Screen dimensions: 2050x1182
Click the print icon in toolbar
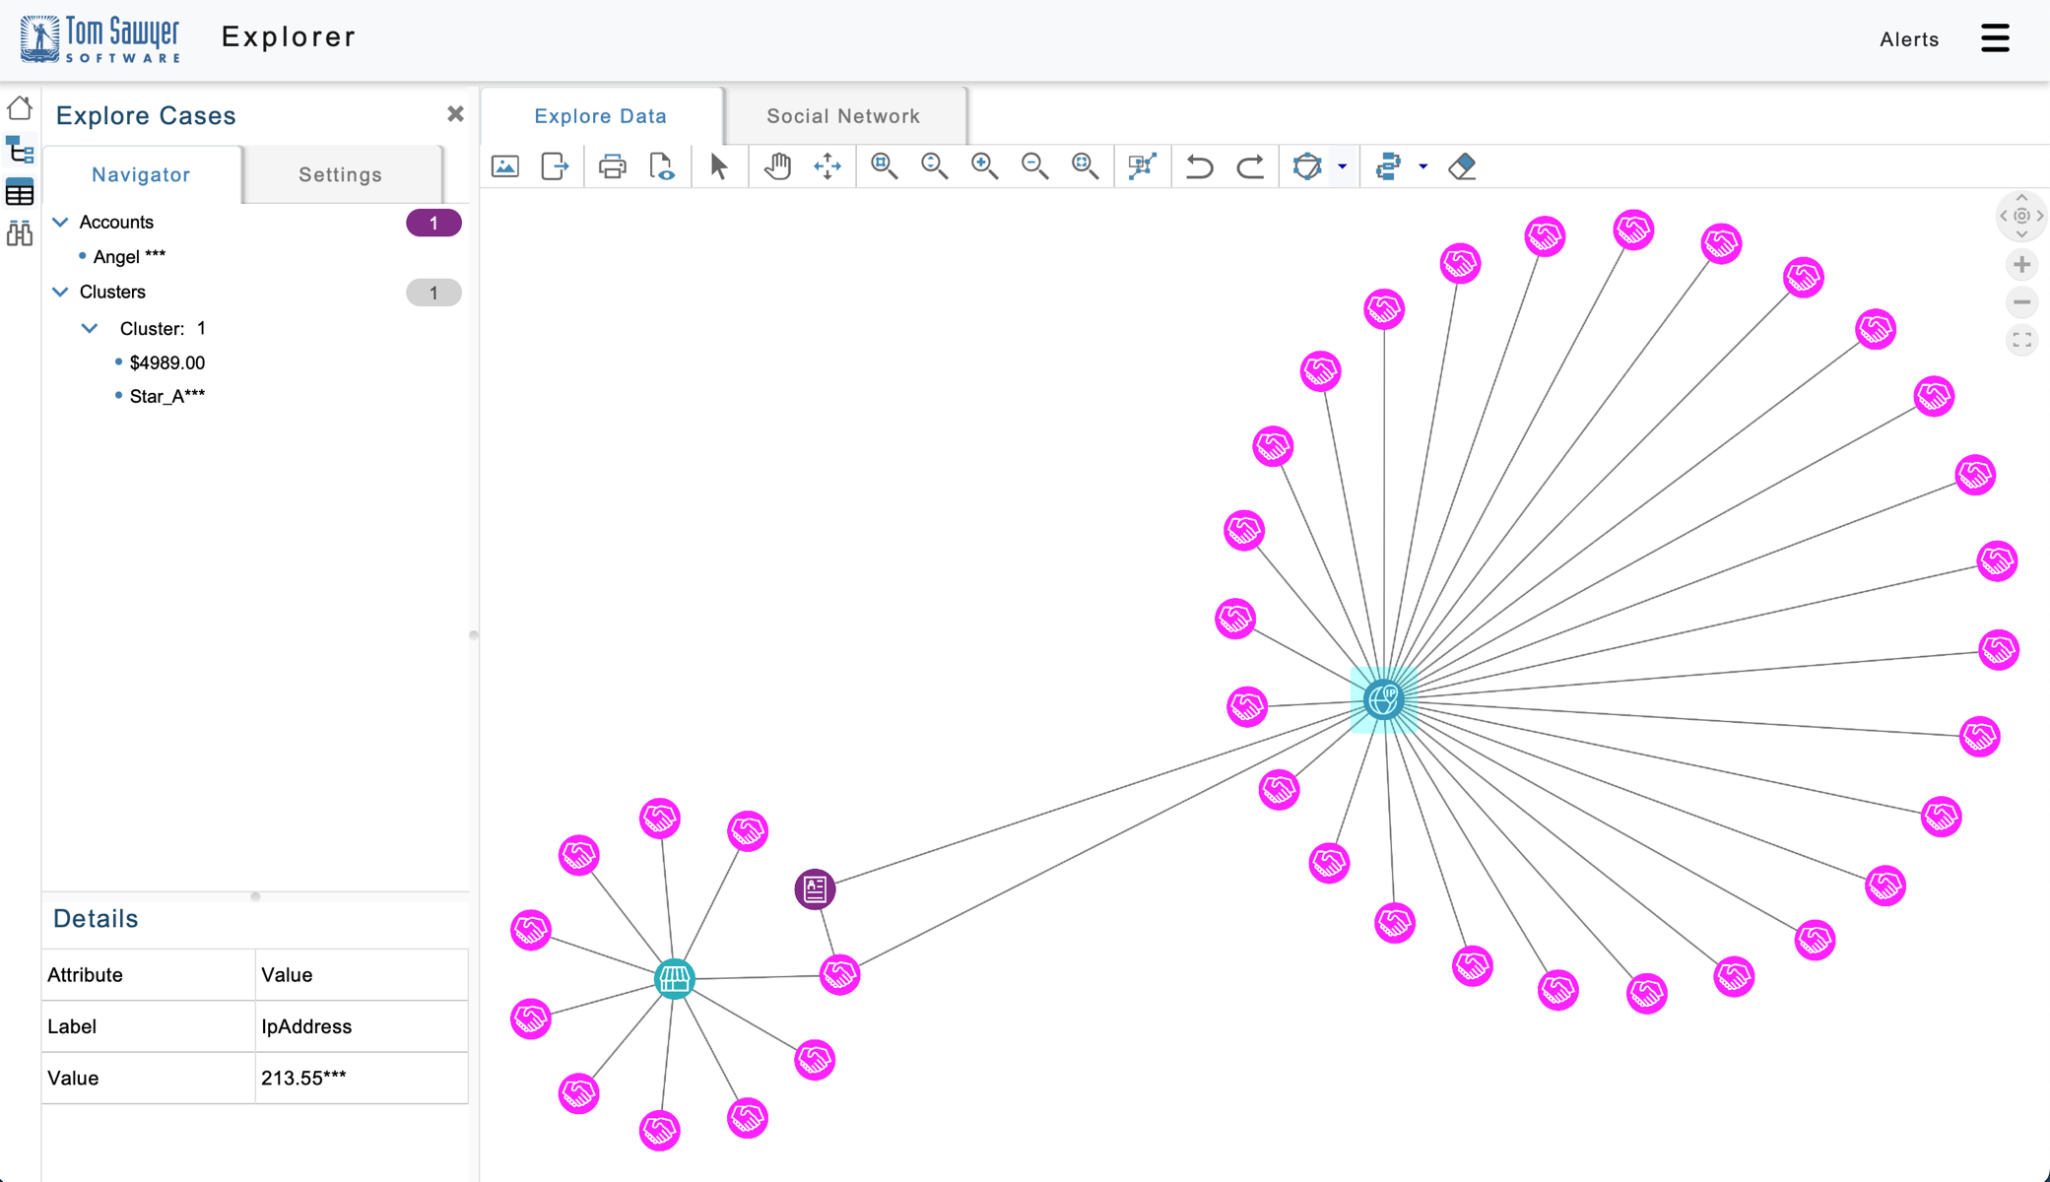click(x=612, y=166)
